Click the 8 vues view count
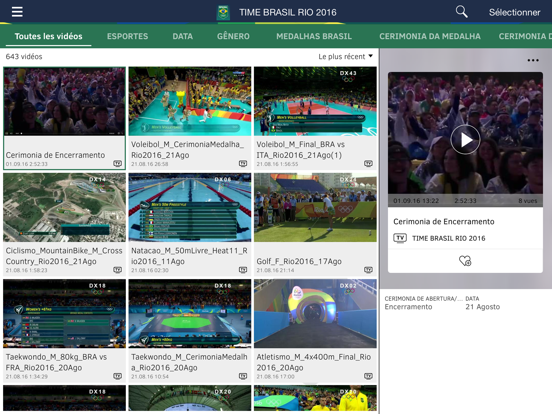The image size is (552, 414). [x=528, y=201]
